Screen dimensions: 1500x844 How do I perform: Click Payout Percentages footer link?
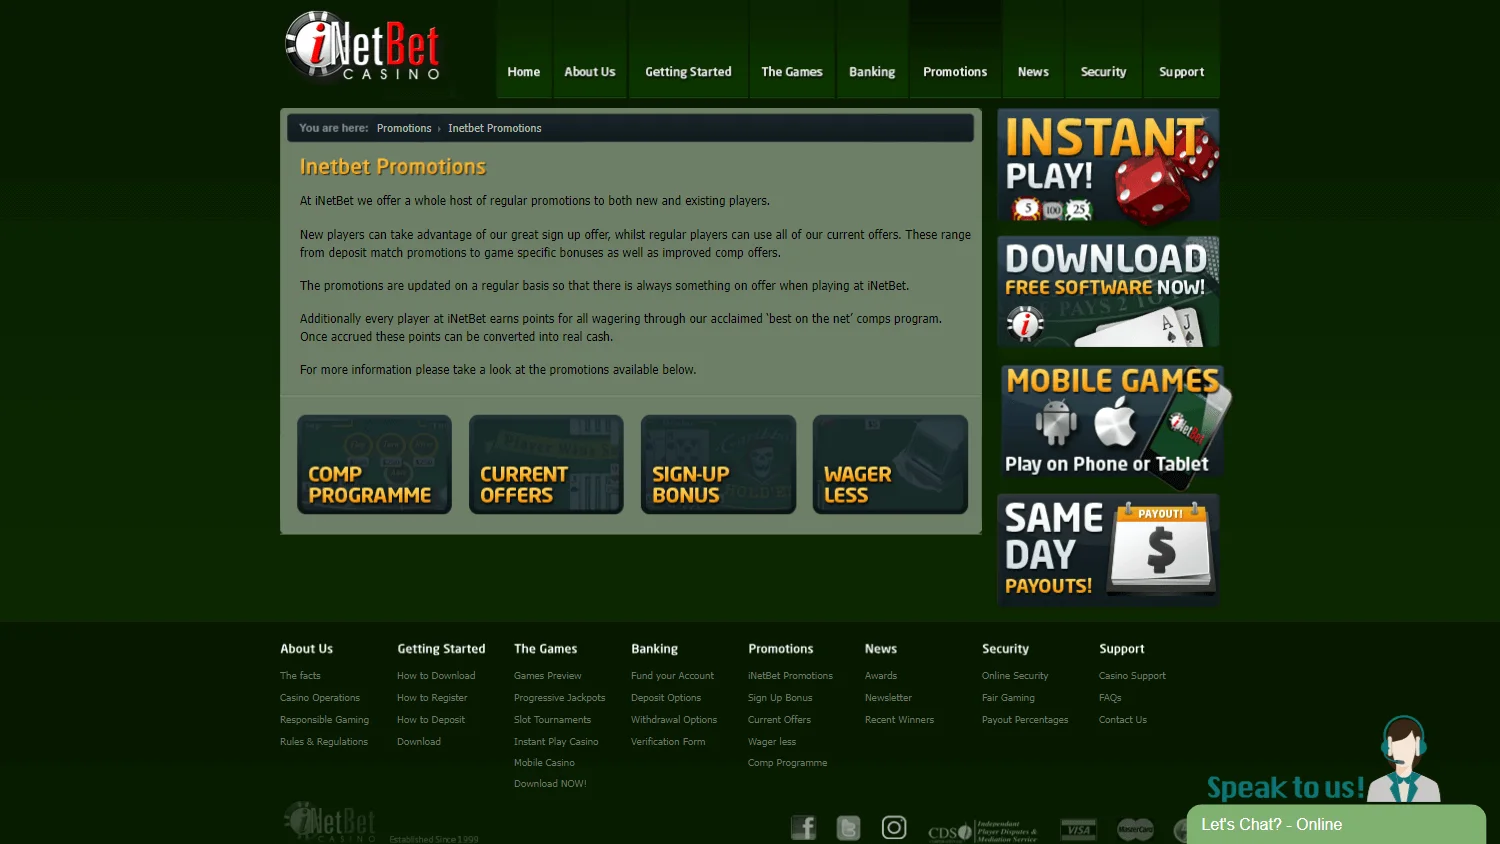tap(1025, 720)
